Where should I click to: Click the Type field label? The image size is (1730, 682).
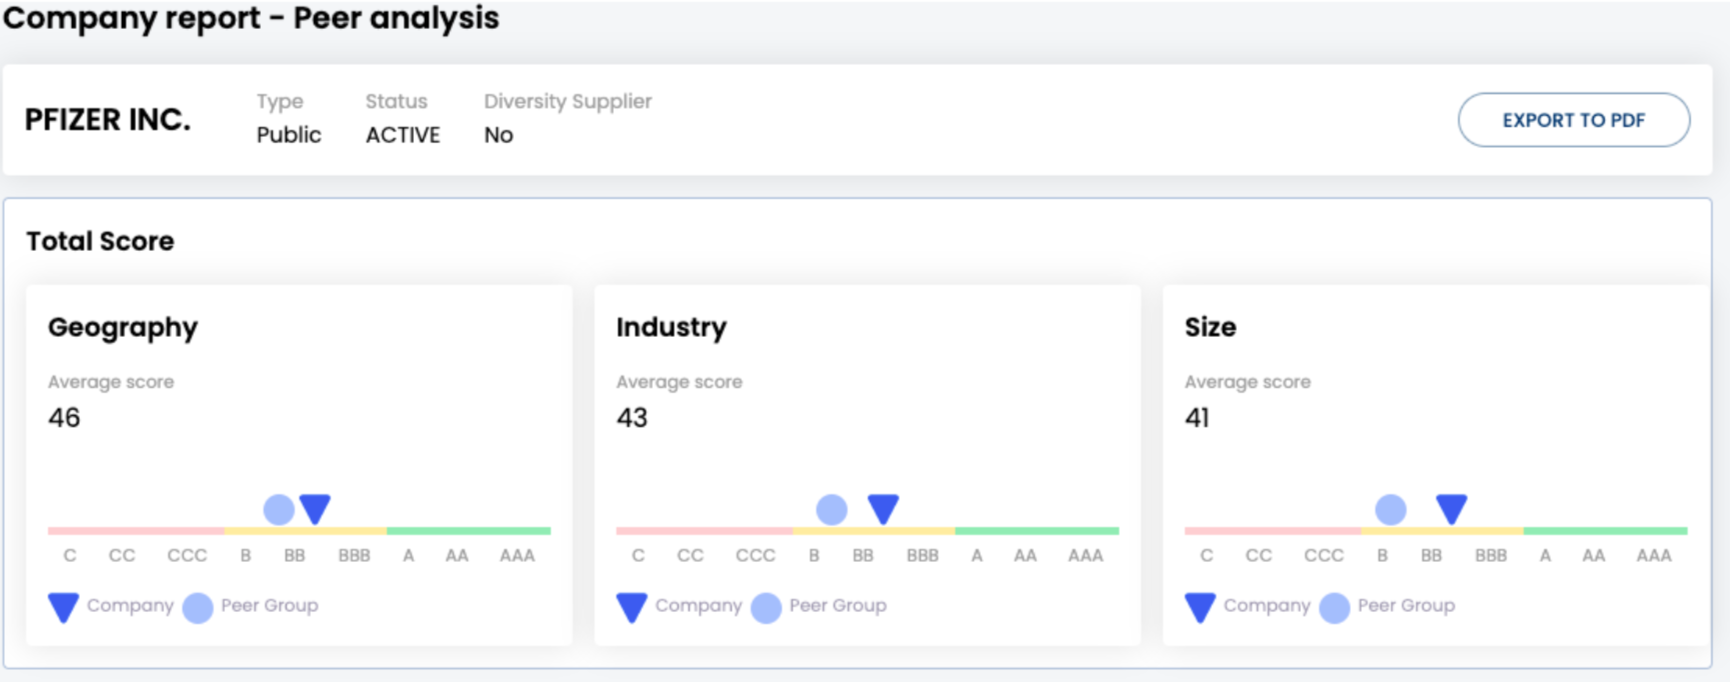tap(280, 102)
